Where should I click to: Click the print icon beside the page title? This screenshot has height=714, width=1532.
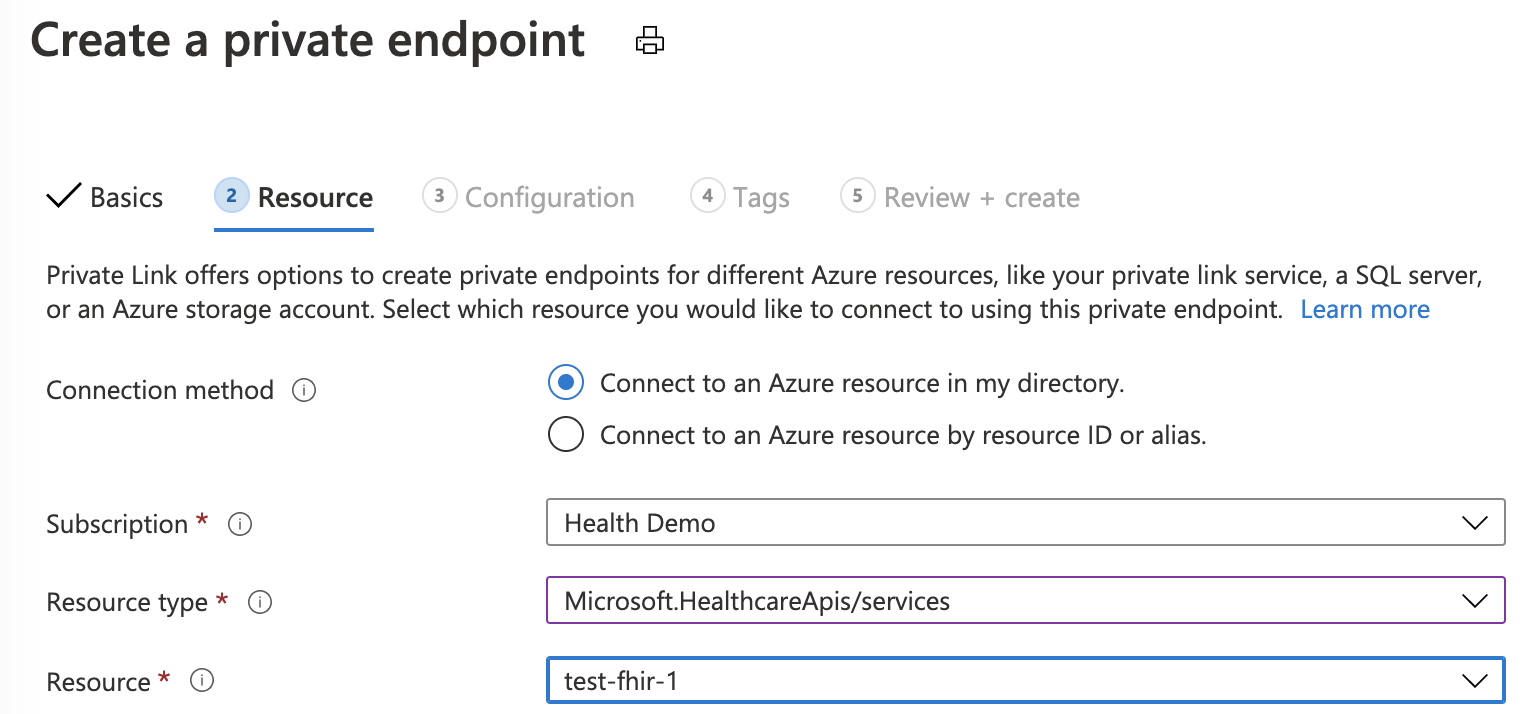click(x=650, y=41)
